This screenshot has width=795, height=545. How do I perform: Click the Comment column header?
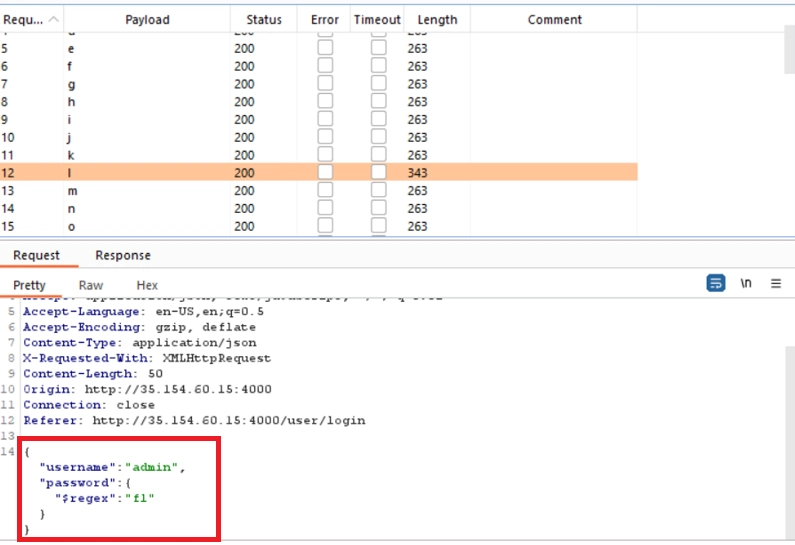pos(554,20)
